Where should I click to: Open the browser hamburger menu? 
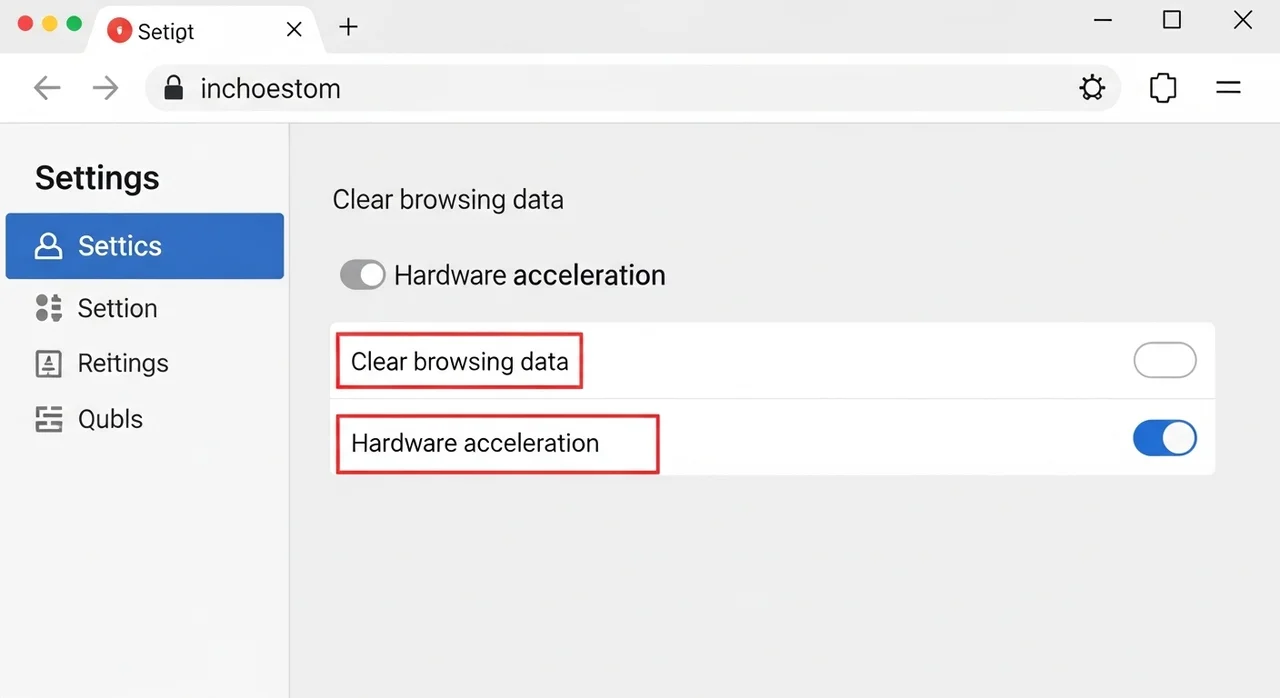pyautogui.click(x=1228, y=88)
